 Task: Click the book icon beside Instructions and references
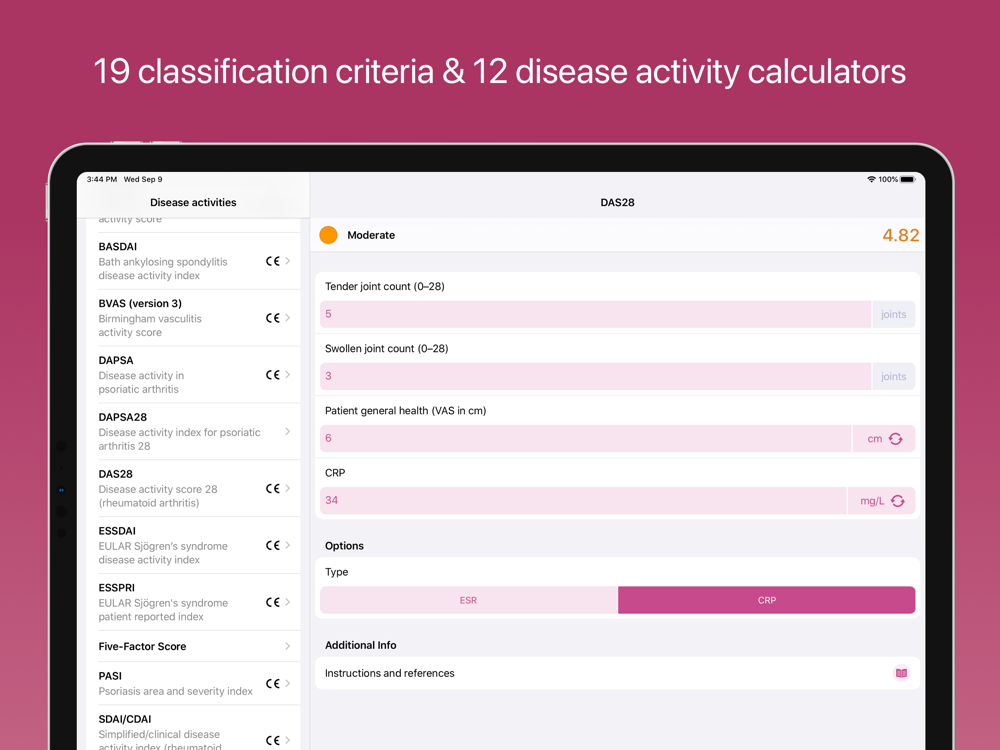pyautogui.click(x=901, y=673)
